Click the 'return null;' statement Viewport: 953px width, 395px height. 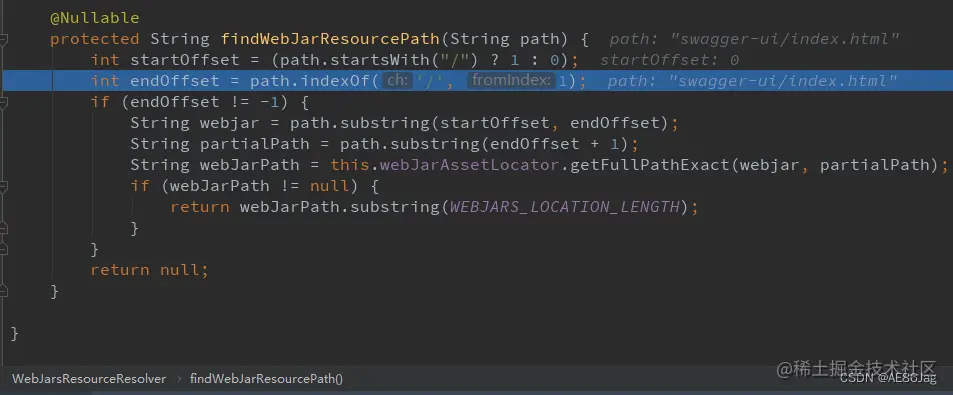point(150,269)
